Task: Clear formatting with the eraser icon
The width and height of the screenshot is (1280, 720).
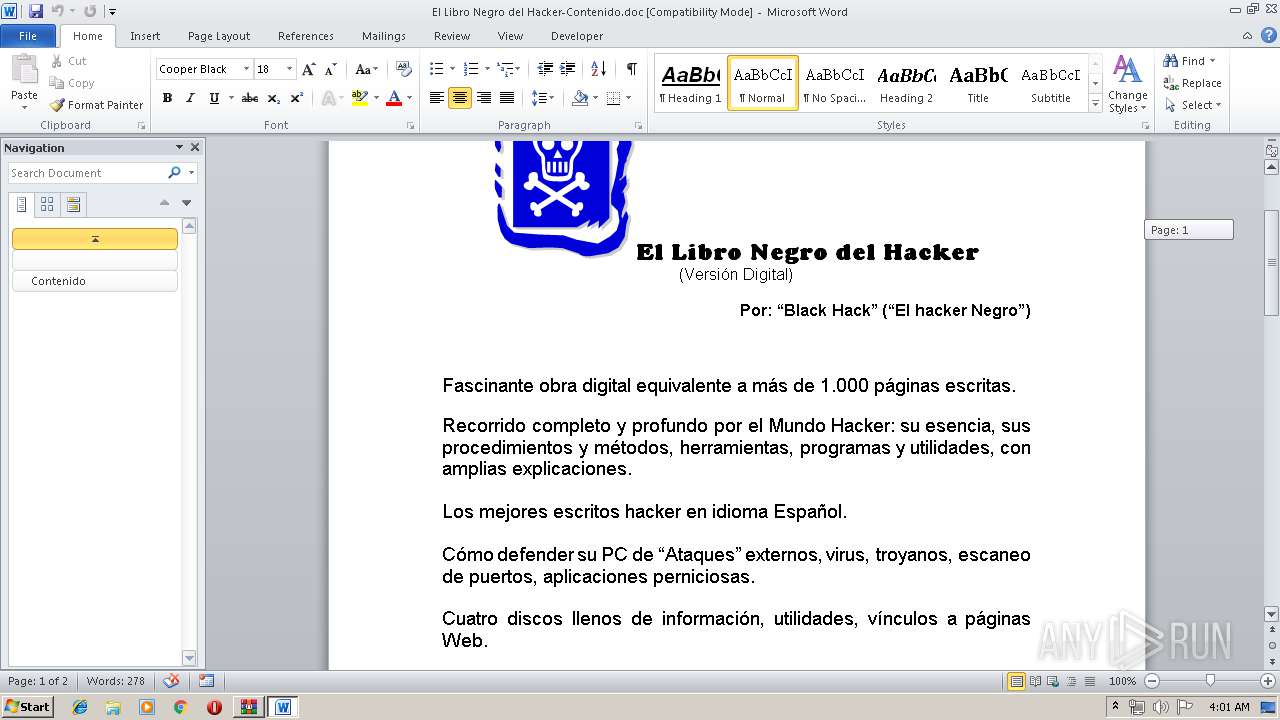Action: [x=404, y=69]
